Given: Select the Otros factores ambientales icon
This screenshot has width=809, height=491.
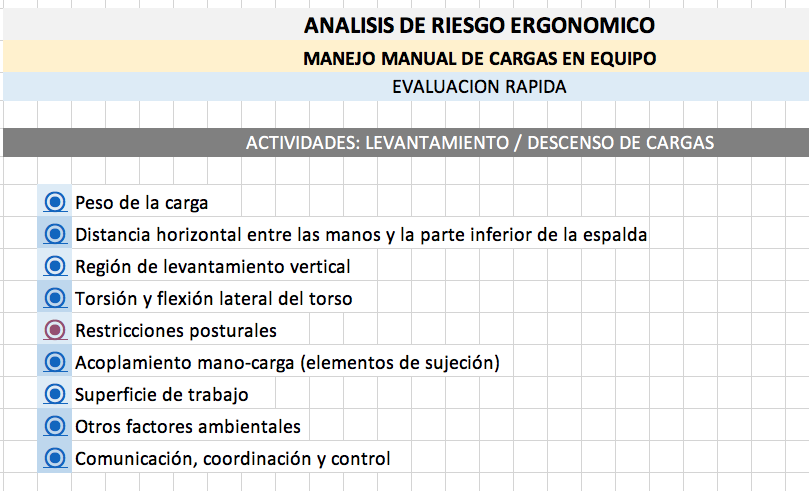Looking at the screenshot, I should click(55, 425).
